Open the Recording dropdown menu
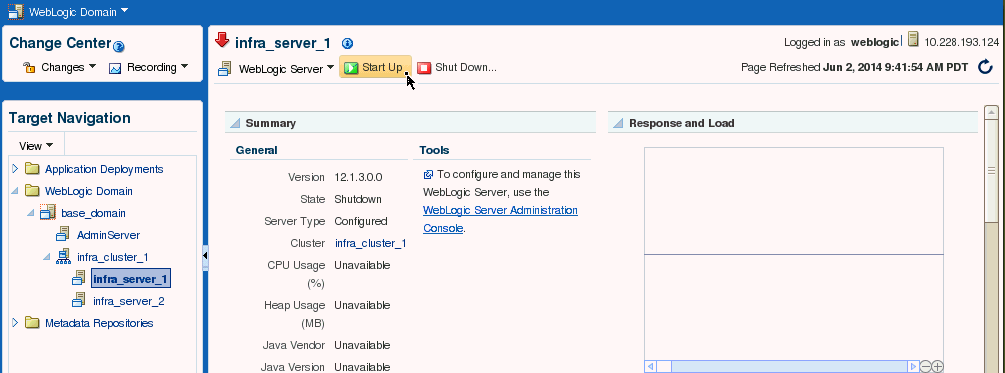Image resolution: width=1005 pixels, height=373 pixels. coord(157,67)
